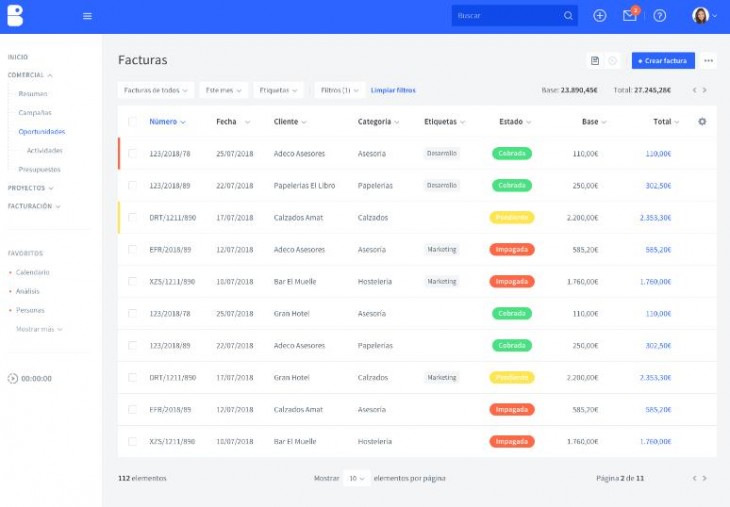Sort by Total column header

coord(666,122)
